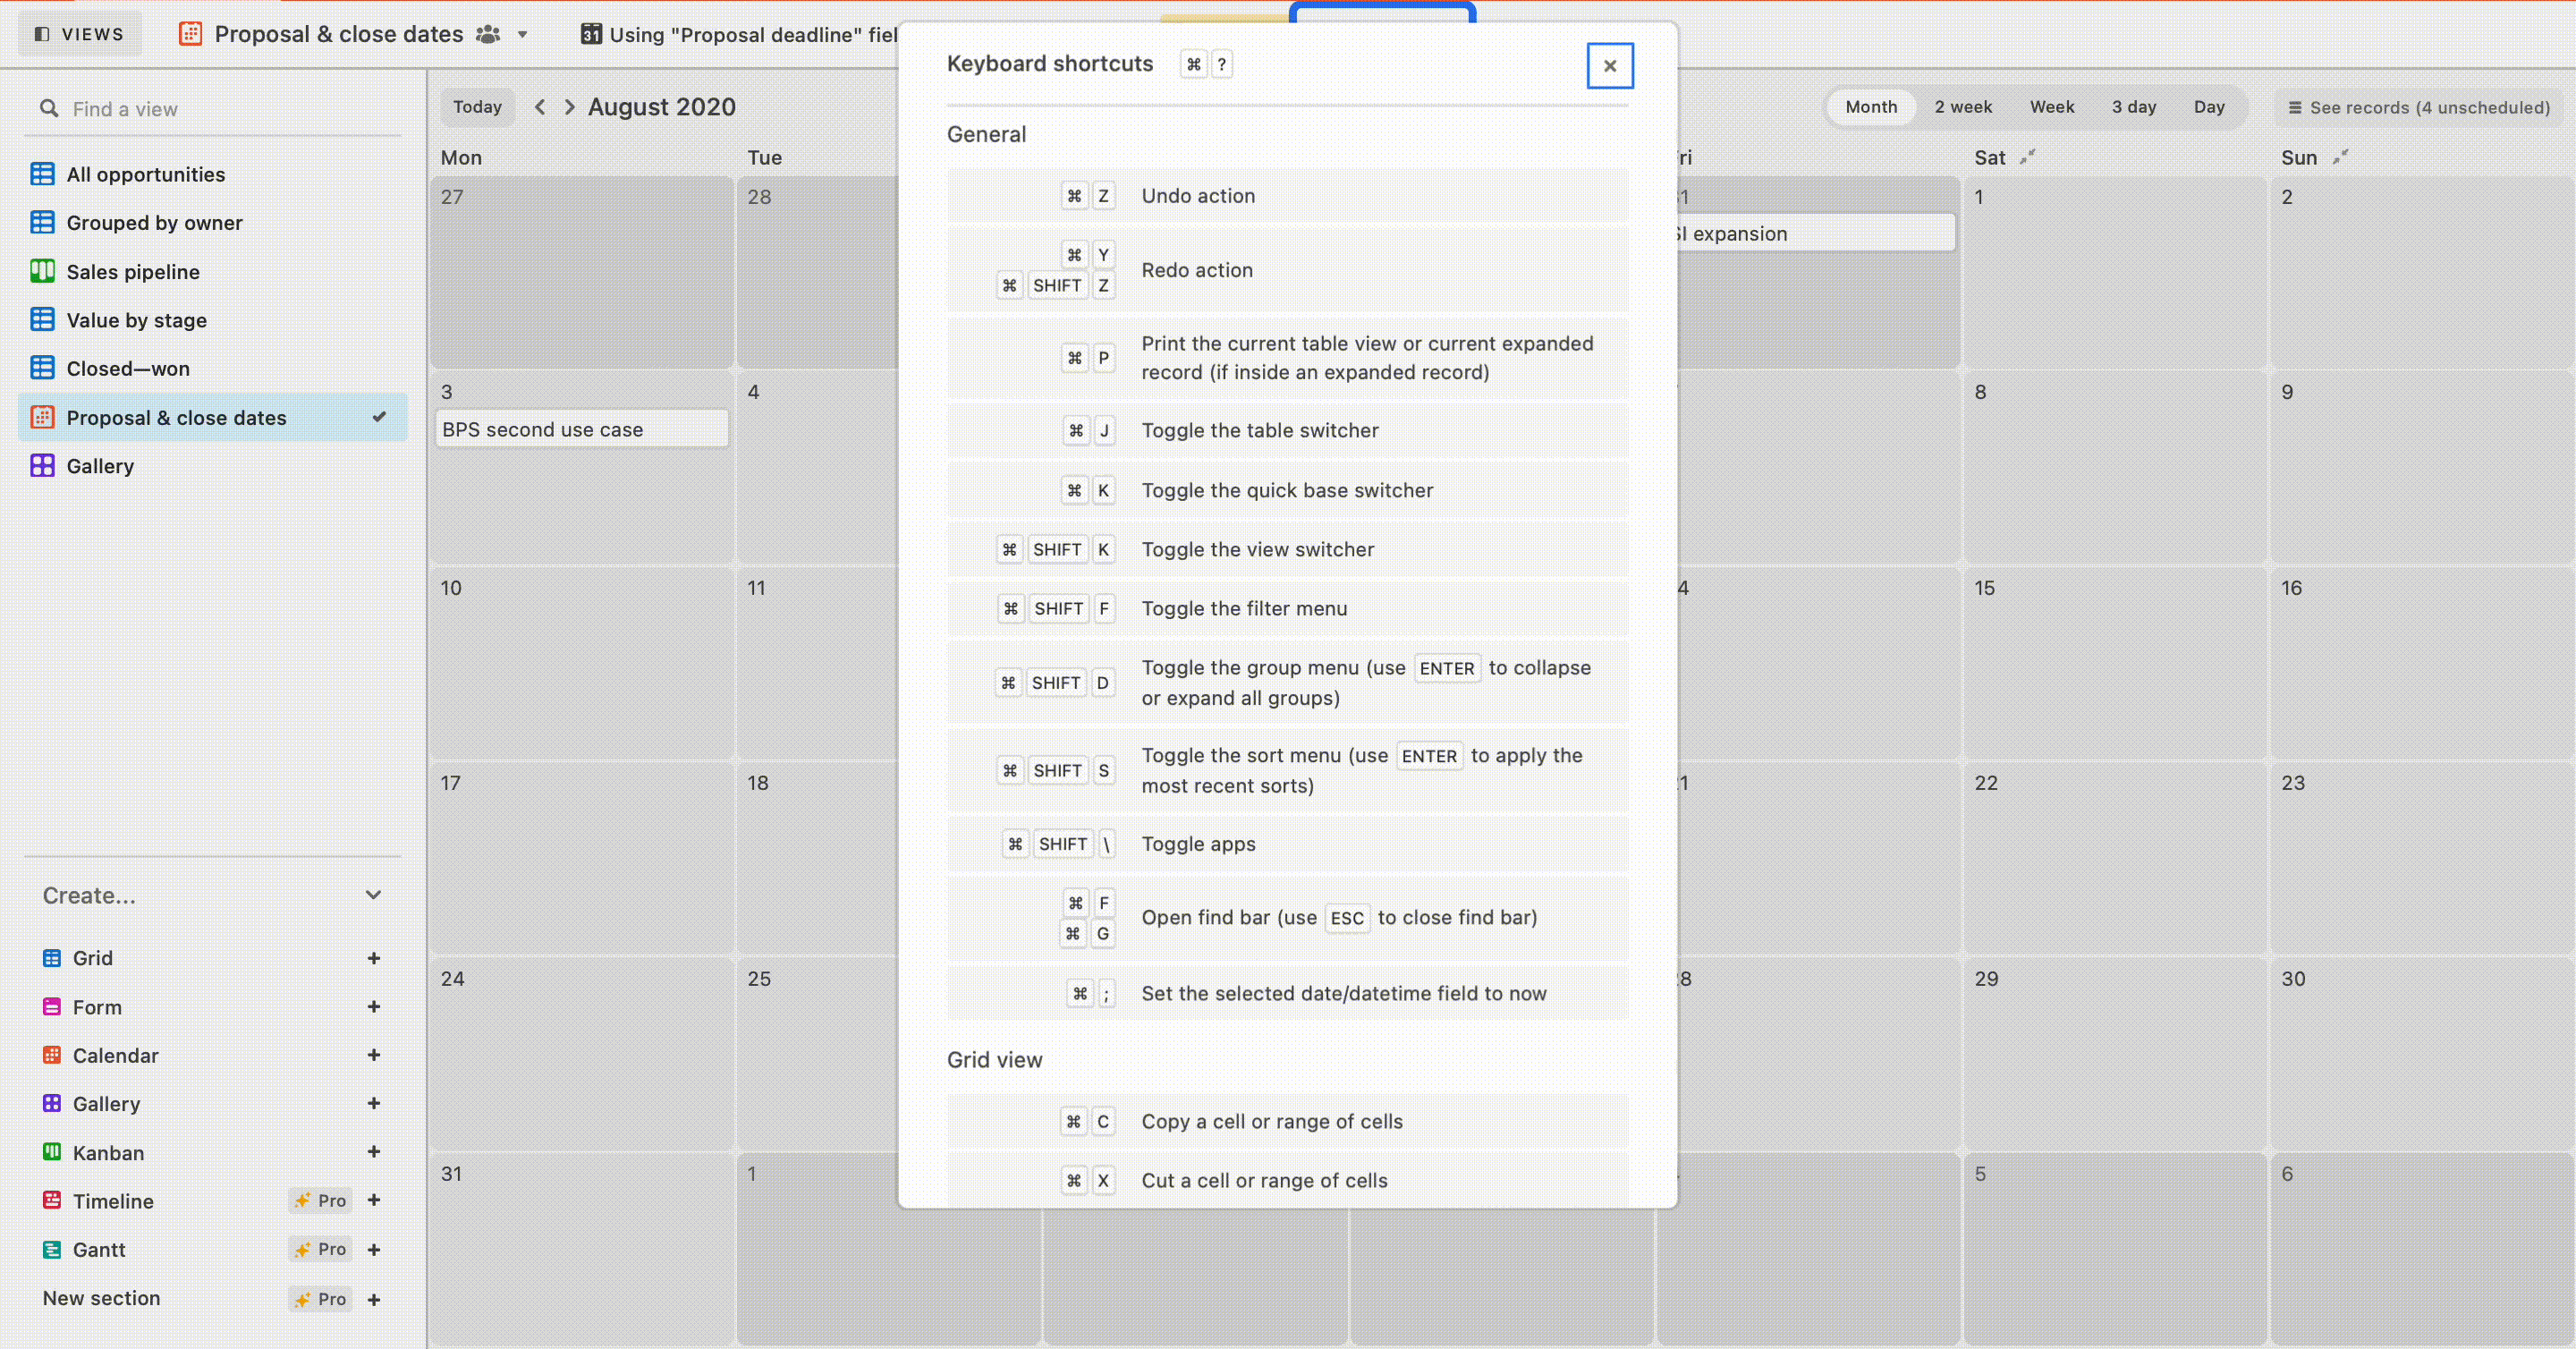The height and width of the screenshot is (1349, 2576).
Task: Go to the previous month
Action: coord(540,107)
